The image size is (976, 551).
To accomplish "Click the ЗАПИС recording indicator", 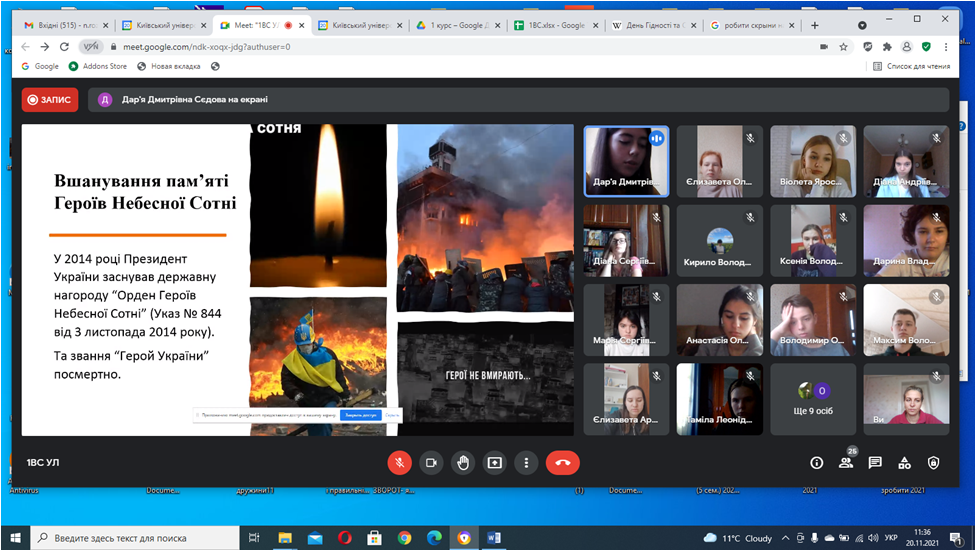I will (50, 99).
